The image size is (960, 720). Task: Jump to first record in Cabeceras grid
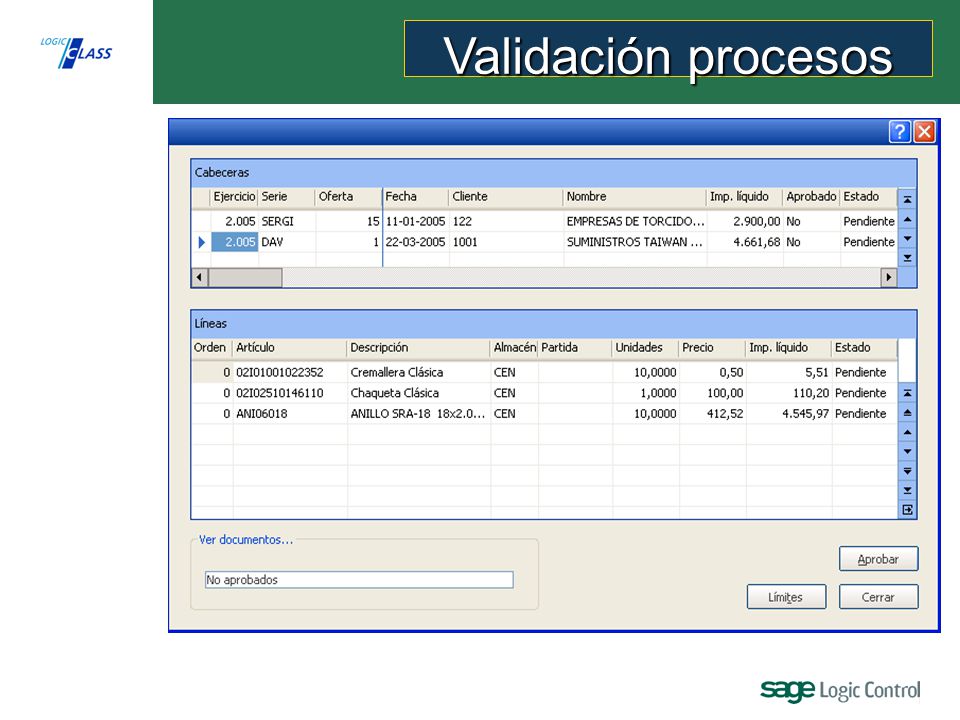point(907,200)
